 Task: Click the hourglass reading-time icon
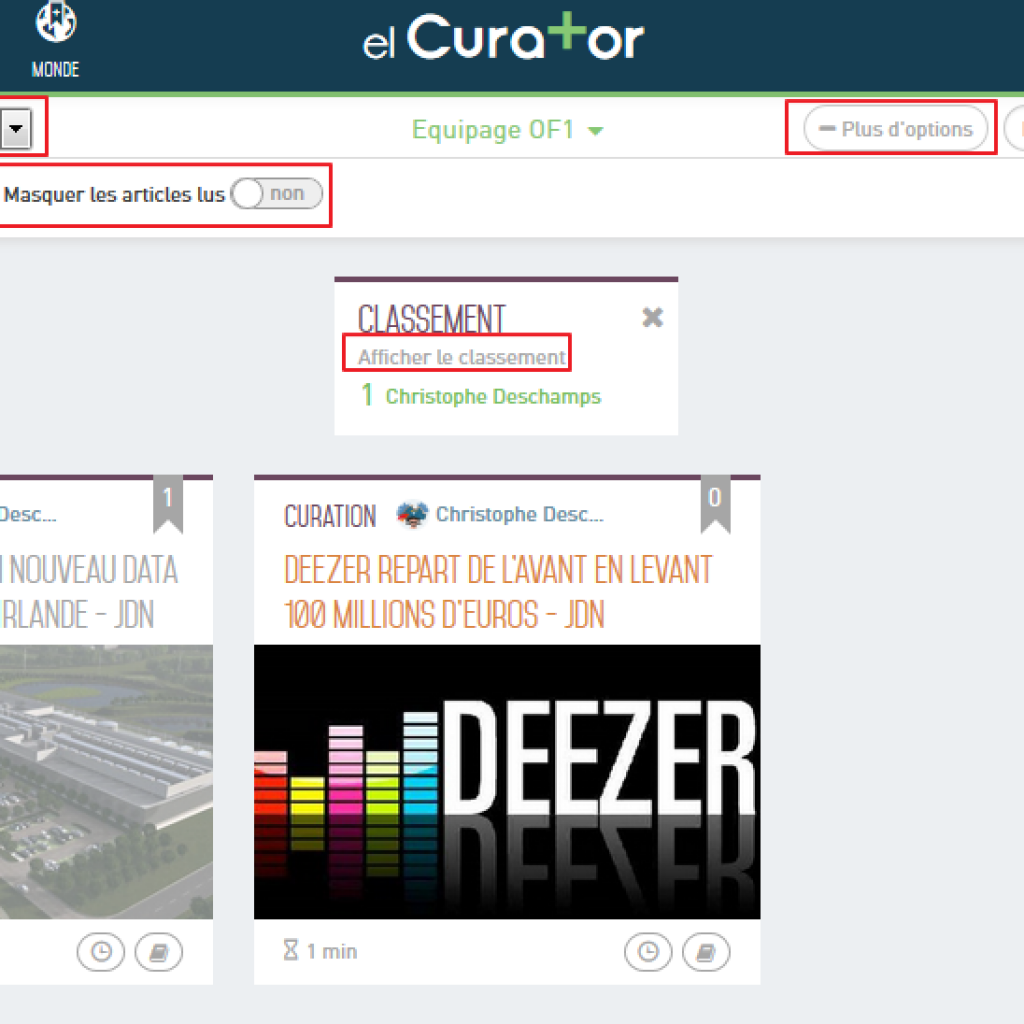[291, 950]
